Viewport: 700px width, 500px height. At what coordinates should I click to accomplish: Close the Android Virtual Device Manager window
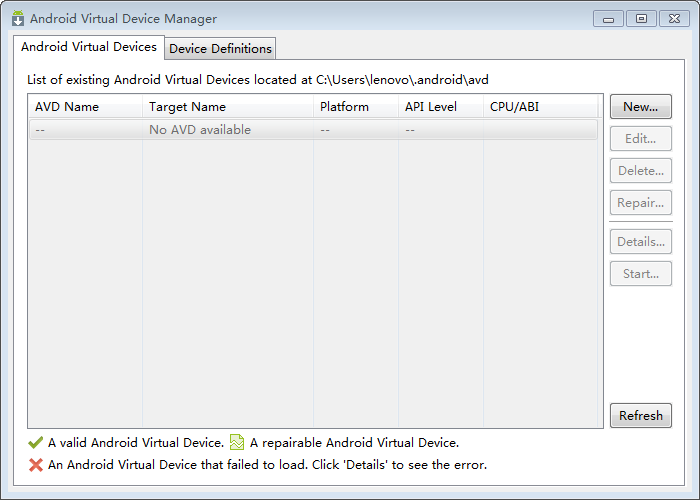point(675,19)
